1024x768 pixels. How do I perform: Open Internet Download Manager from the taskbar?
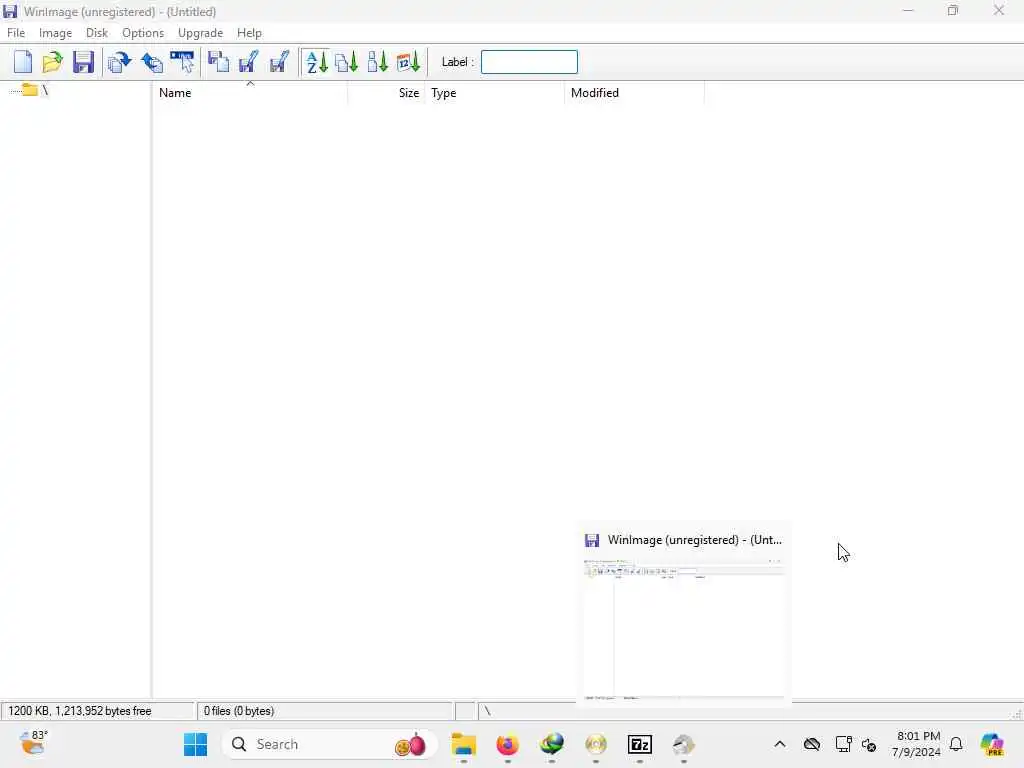coord(552,744)
